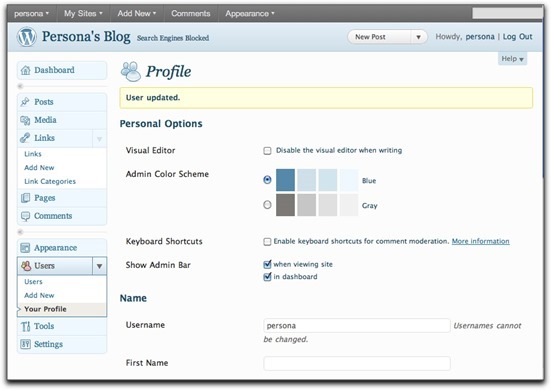Open My Sites top bar menu
The width and height of the screenshot is (551, 390).
(83, 13)
